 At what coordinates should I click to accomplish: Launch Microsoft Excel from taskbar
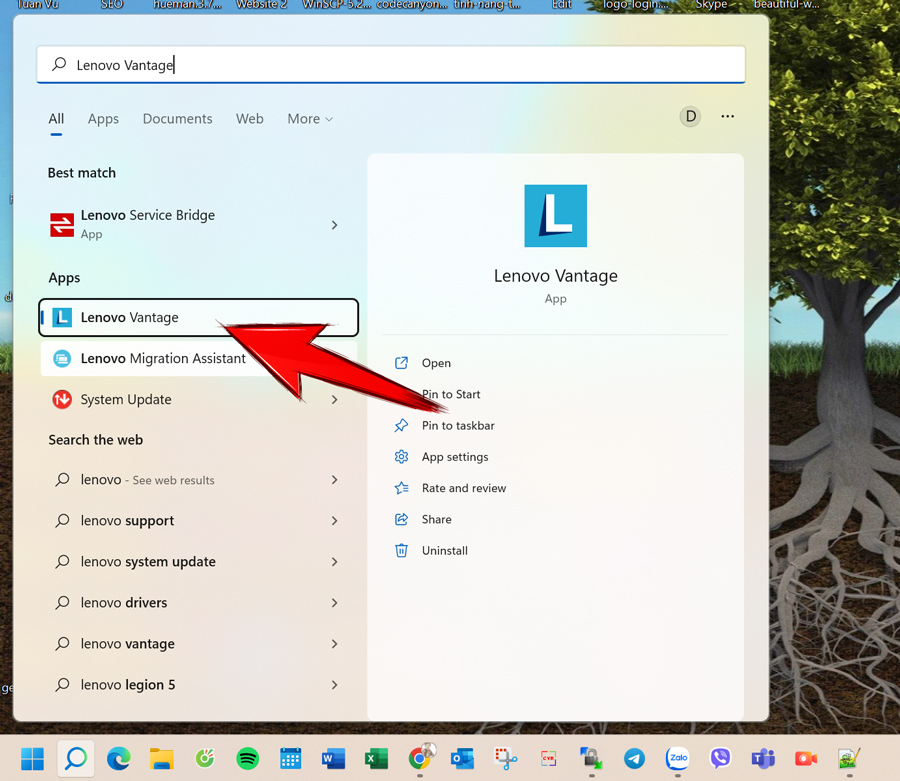coord(377,759)
